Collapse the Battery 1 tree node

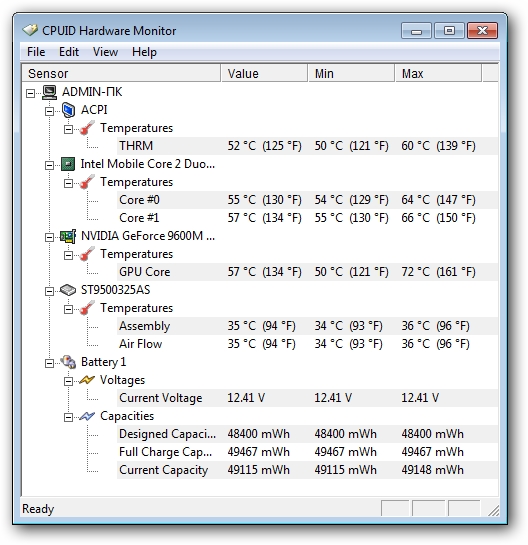pos(50,363)
